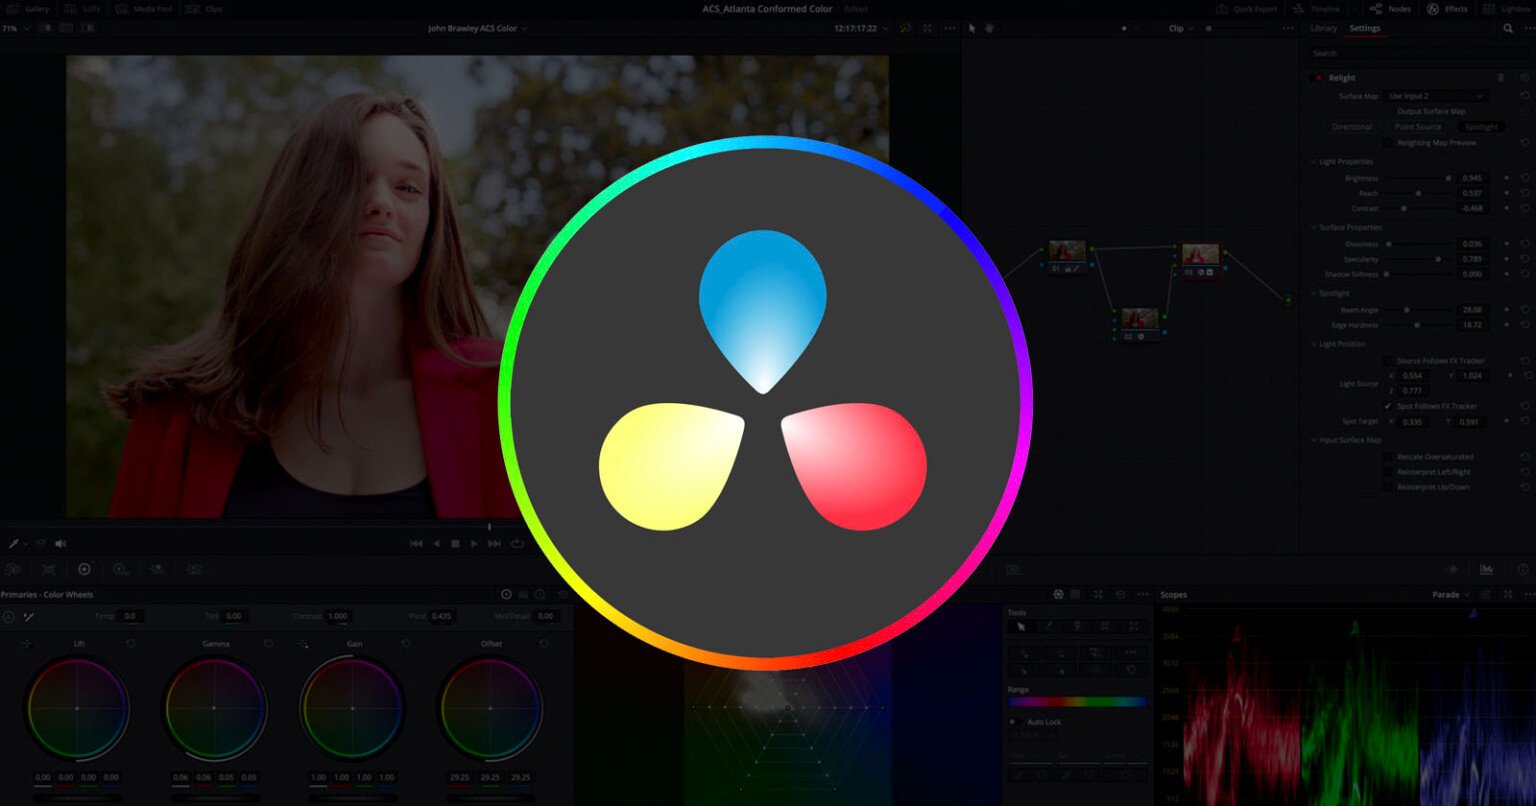The height and width of the screenshot is (806, 1536).
Task: Select the pointer tool in the Tools panel
Action: click(x=1020, y=624)
